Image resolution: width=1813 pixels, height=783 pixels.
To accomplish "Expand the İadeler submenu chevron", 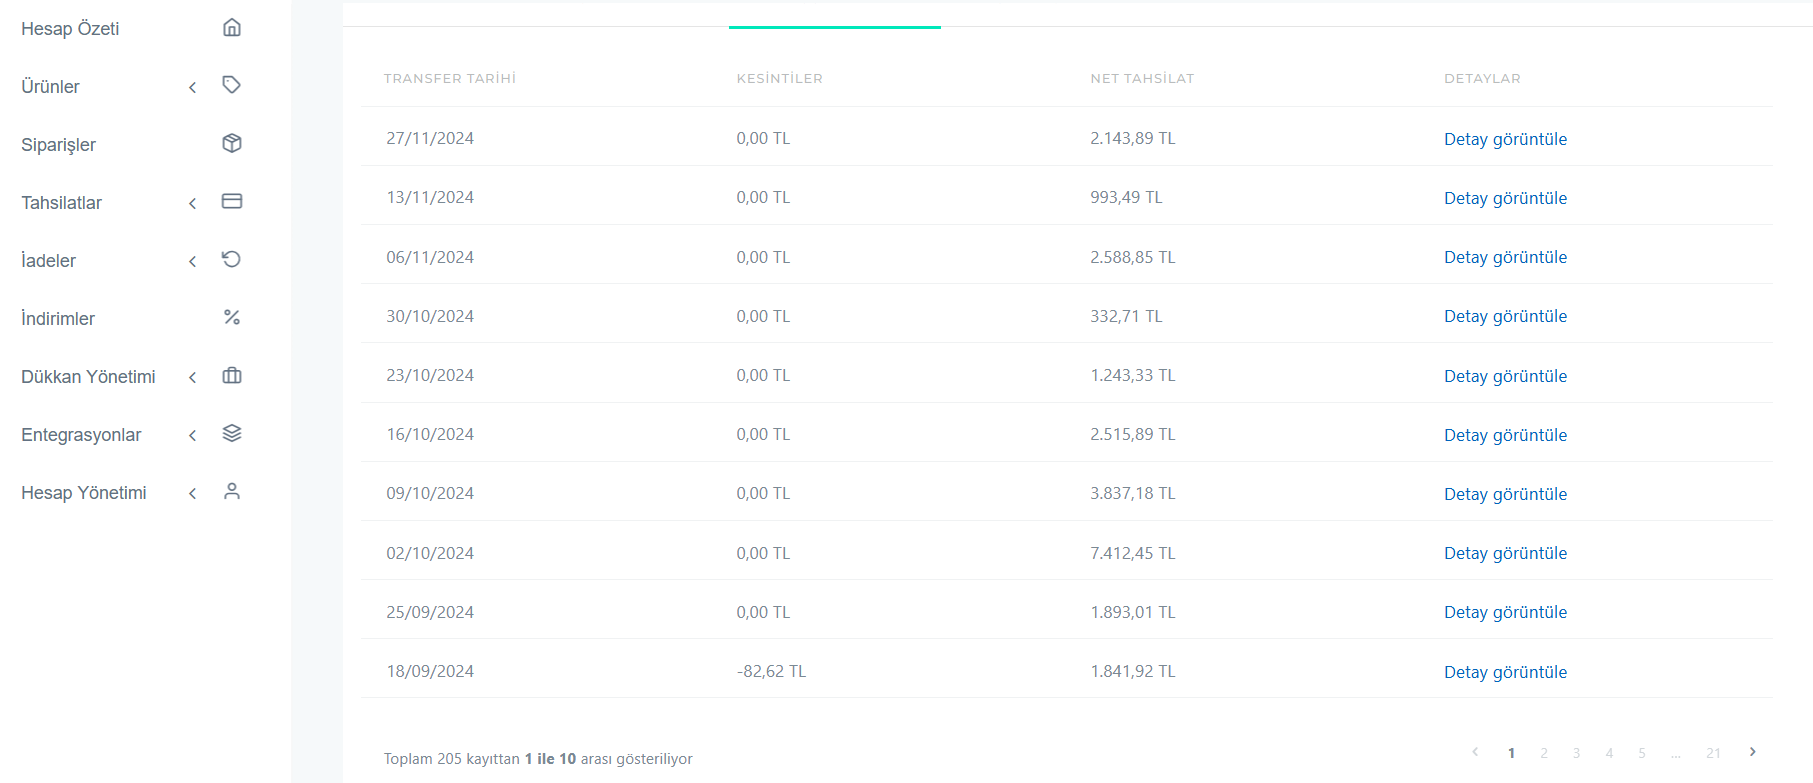I will click(192, 262).
